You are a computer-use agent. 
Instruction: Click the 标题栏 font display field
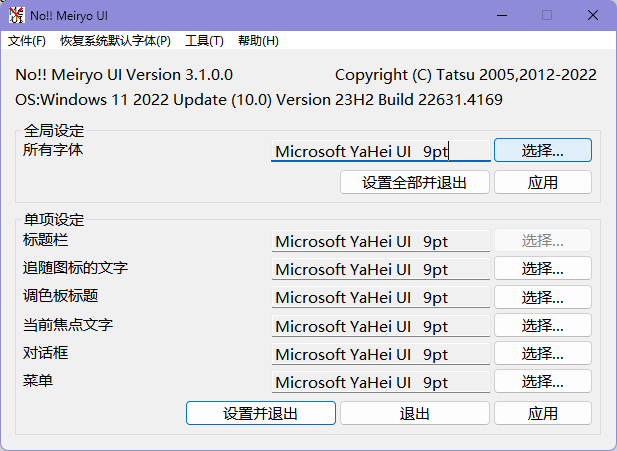[x=380, y=241]
